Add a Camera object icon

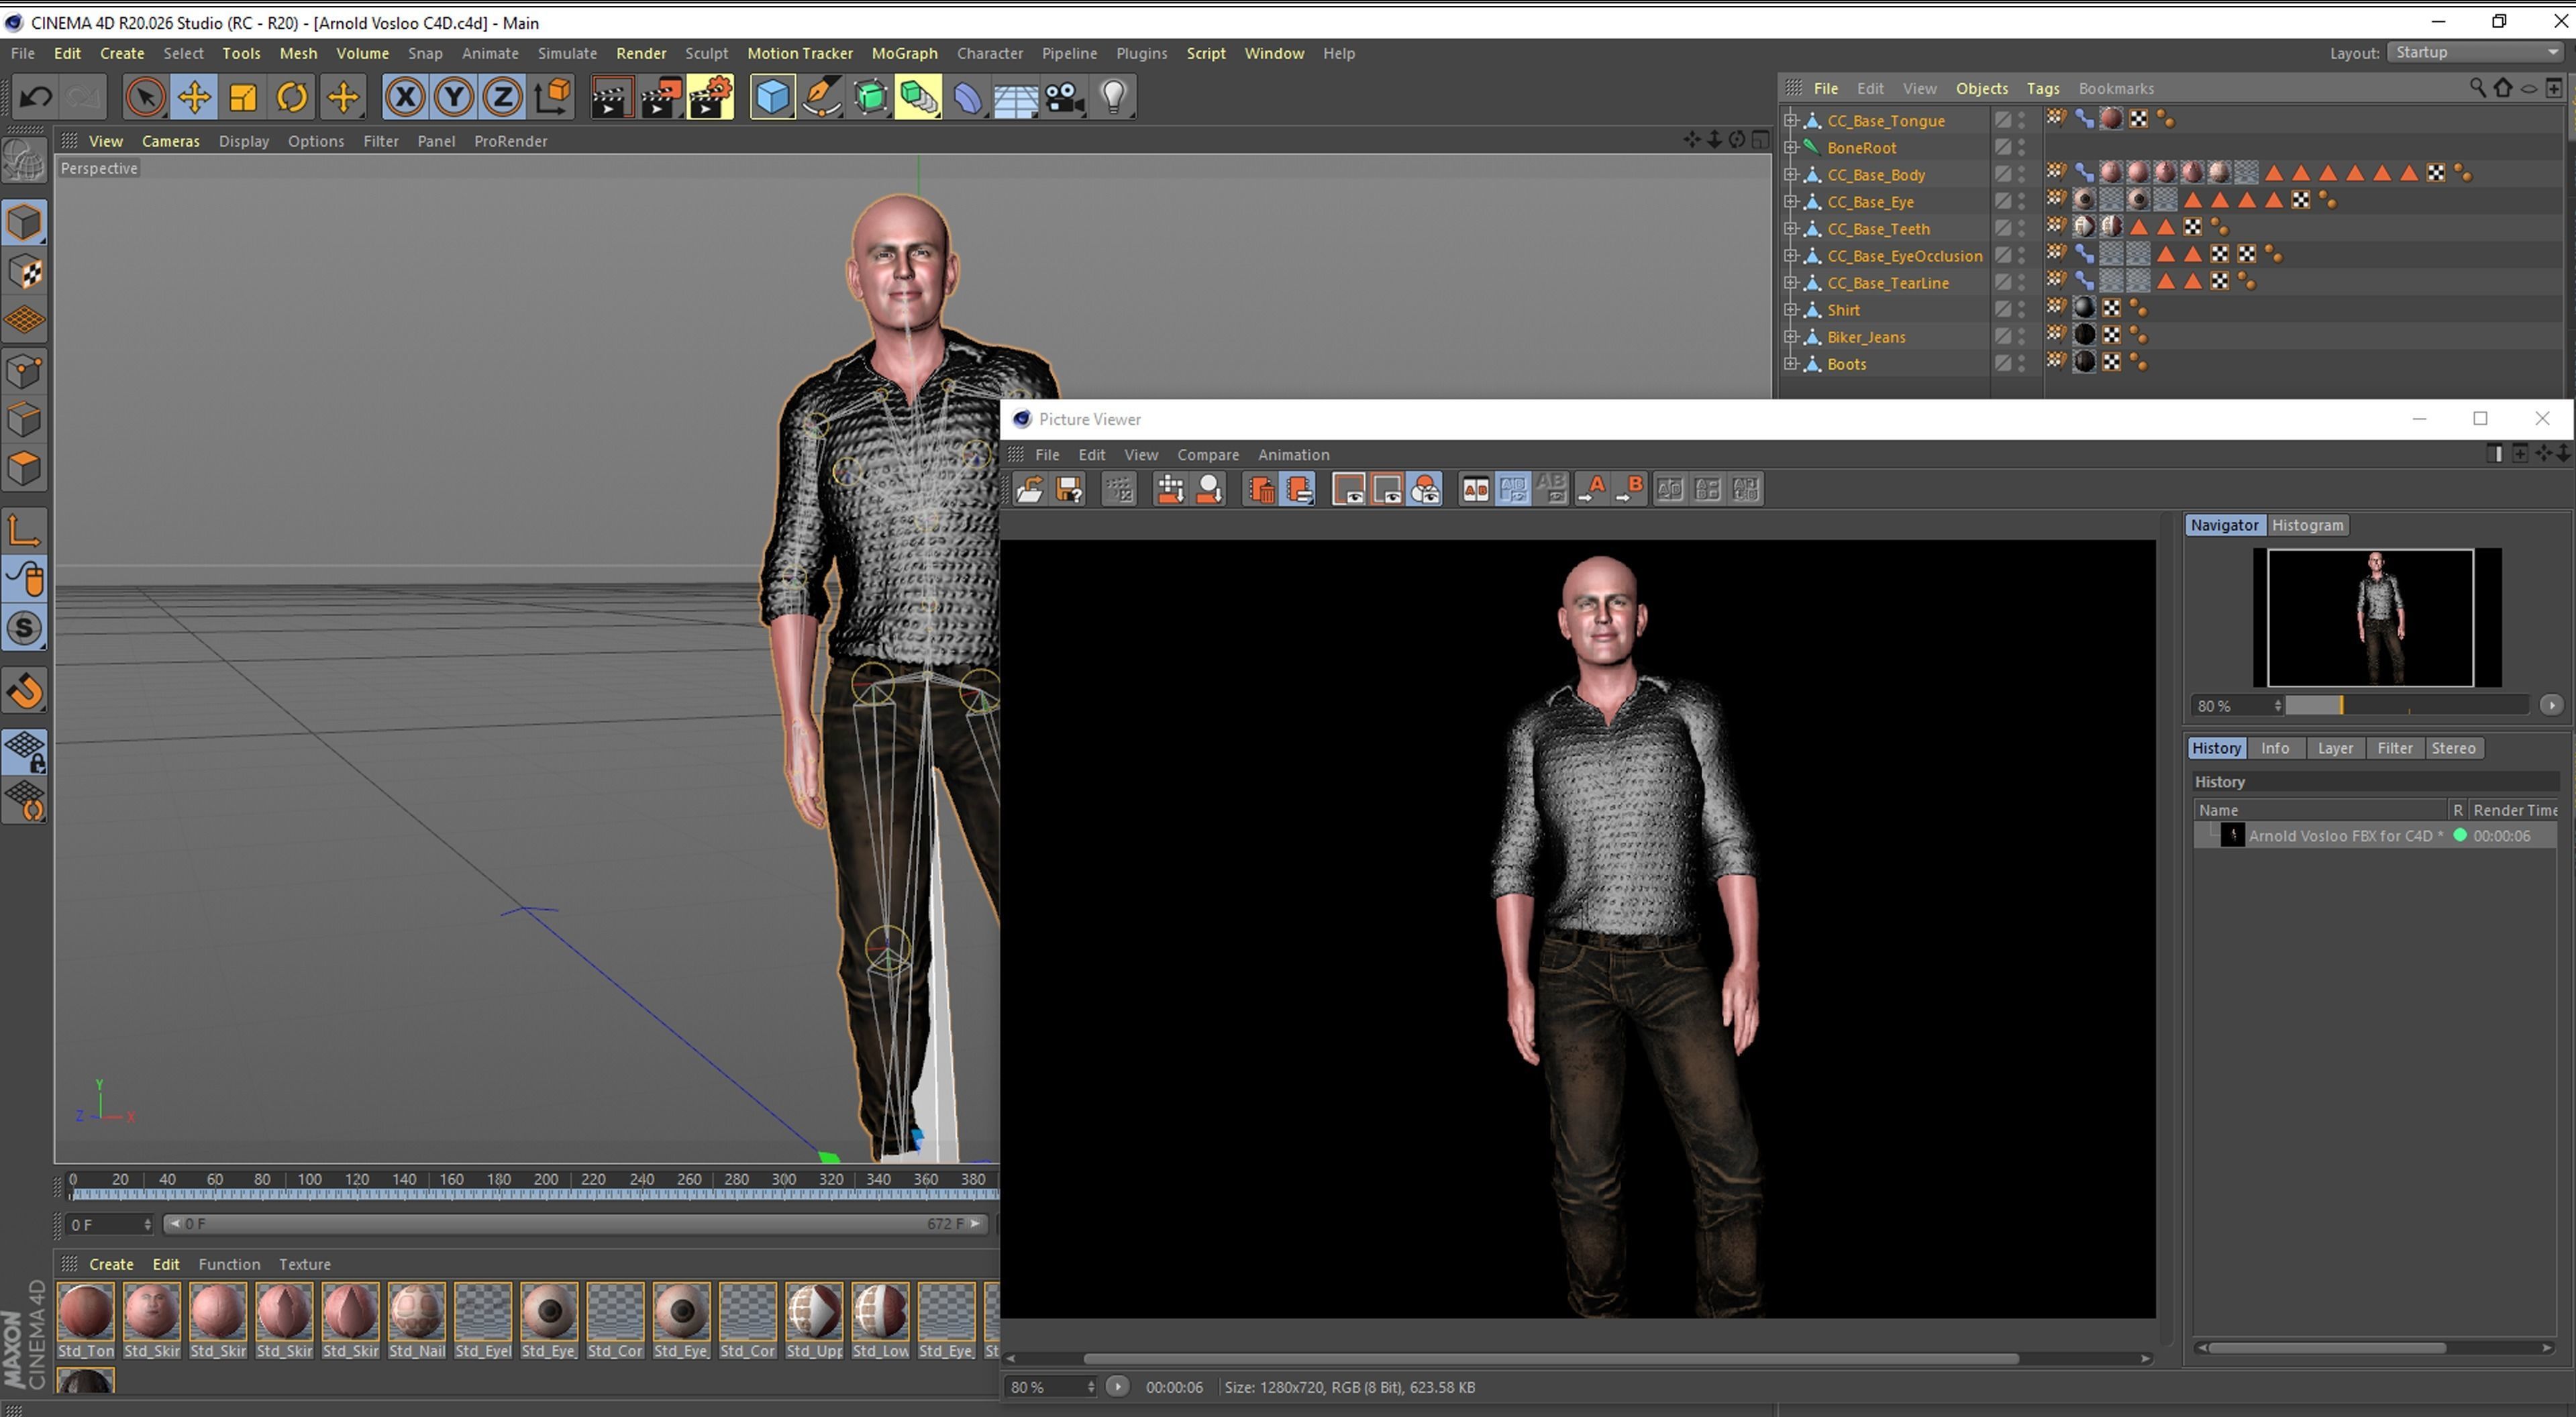coord(1065,97)
